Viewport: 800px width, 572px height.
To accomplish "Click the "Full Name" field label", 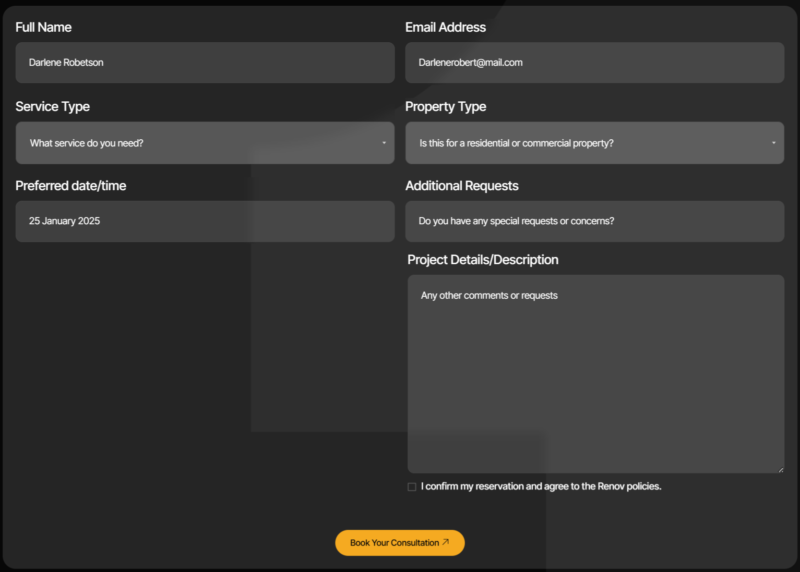I will 44,27.
